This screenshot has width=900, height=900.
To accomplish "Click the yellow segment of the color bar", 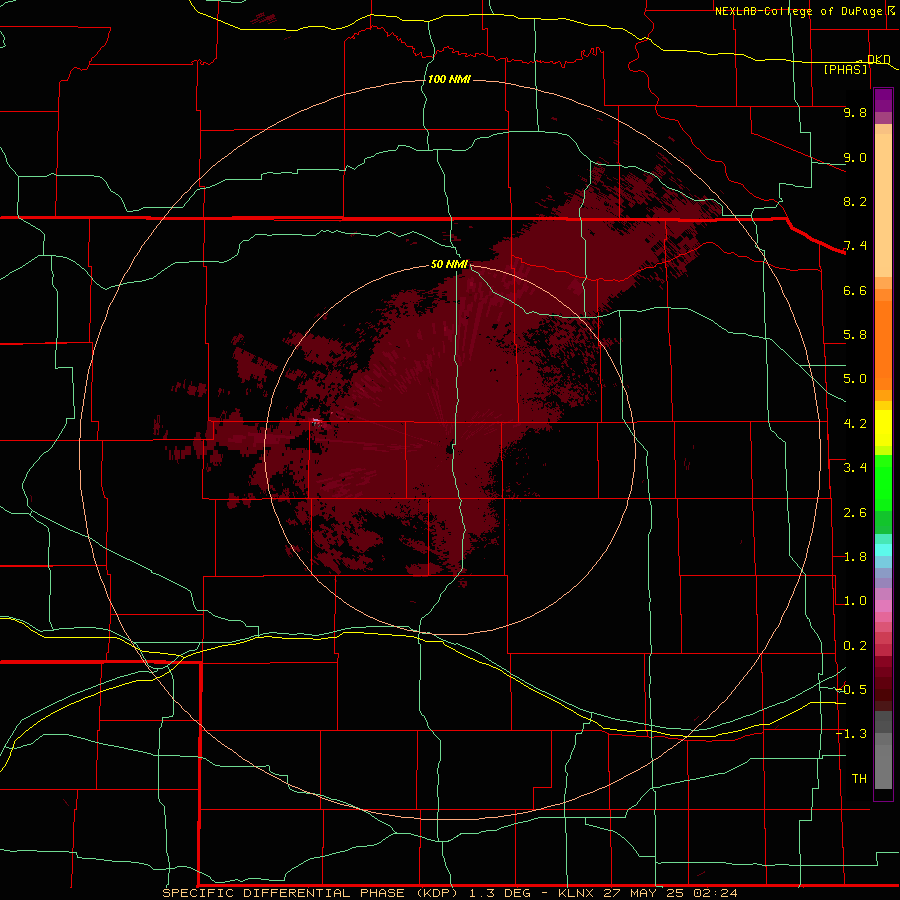I will coord(883,428).
